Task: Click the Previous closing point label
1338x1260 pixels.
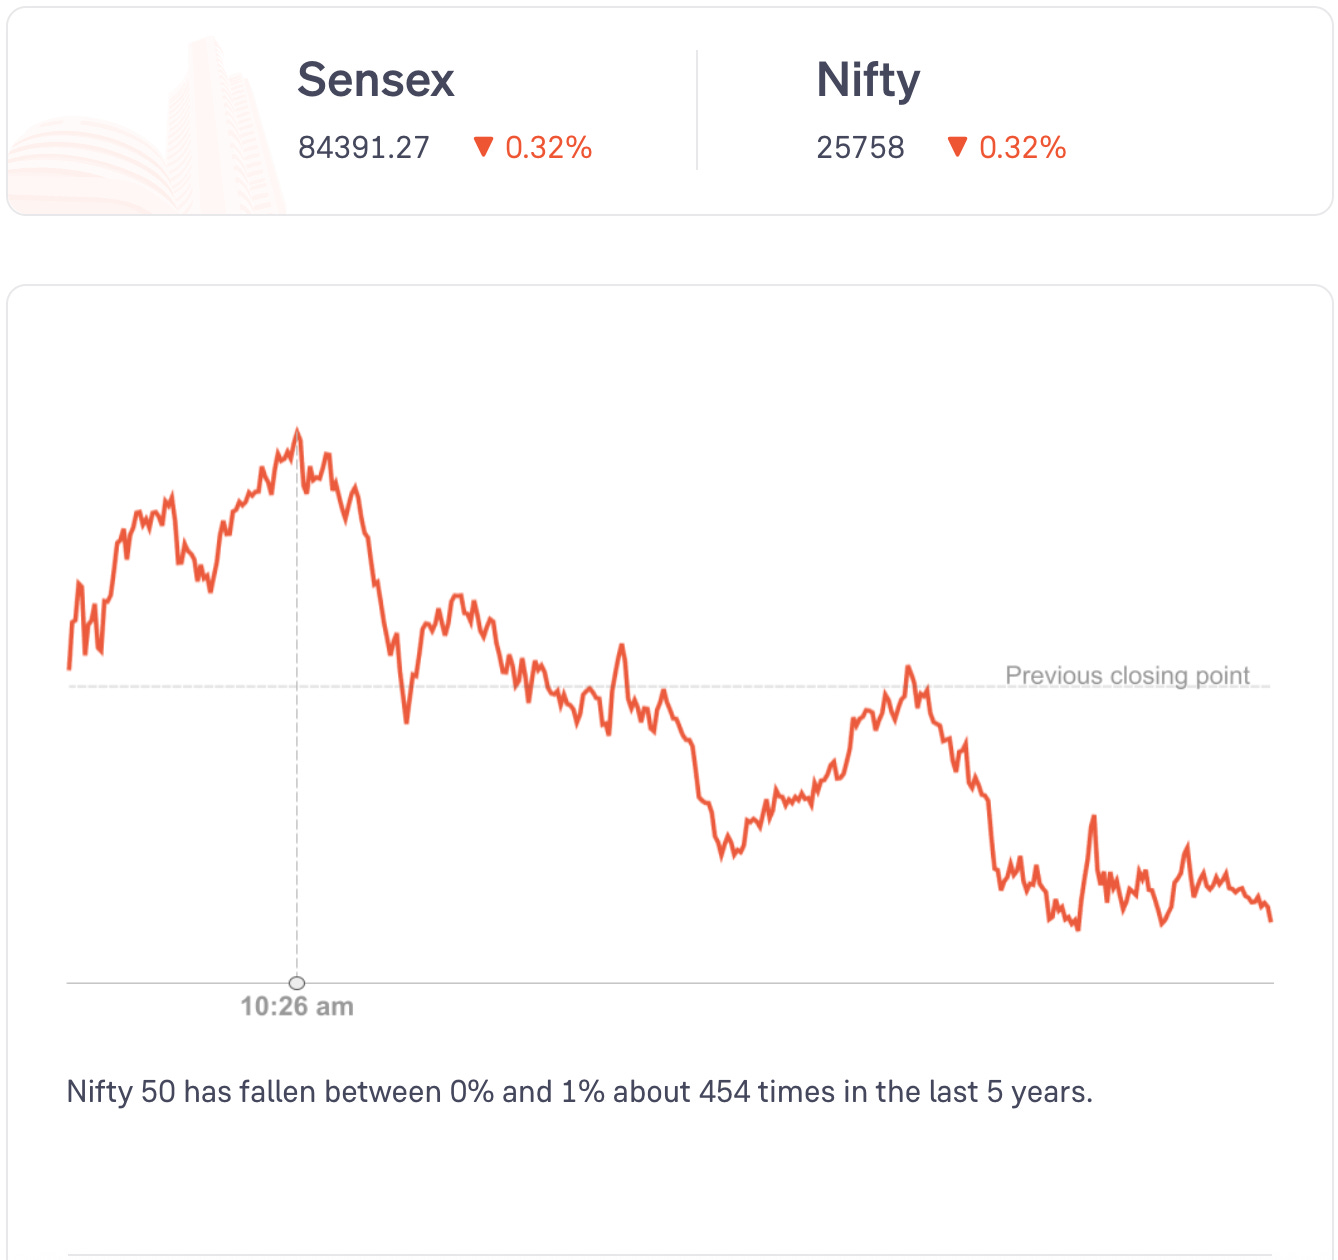Action: tap(1127, 676)
